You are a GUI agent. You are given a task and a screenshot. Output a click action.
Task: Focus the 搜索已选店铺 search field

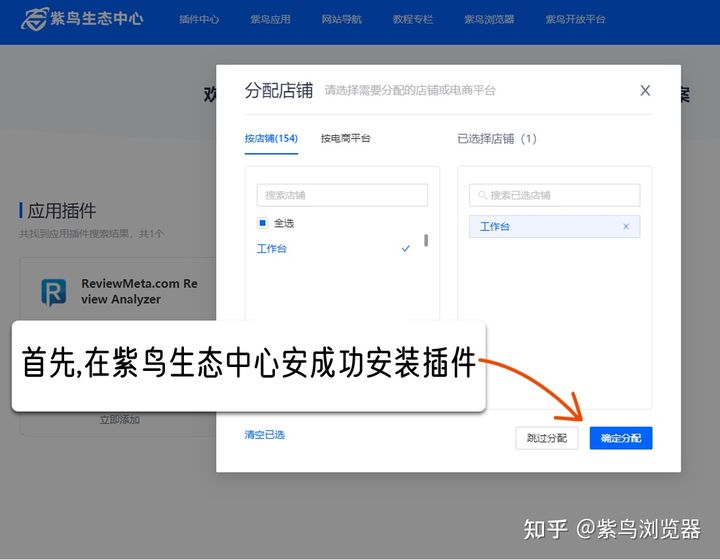[554, 195]
